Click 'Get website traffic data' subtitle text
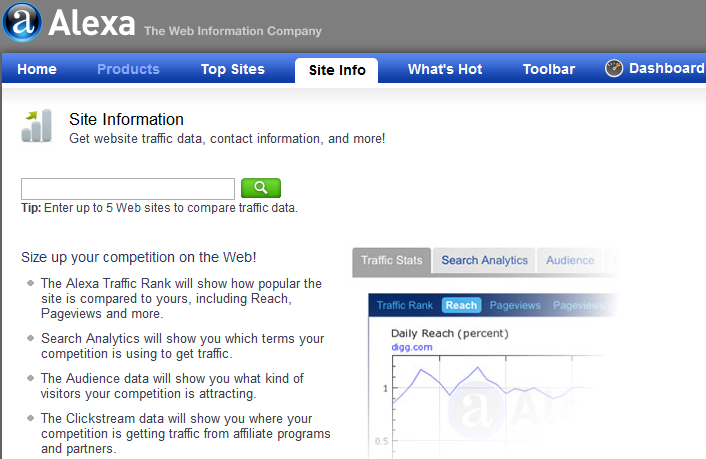Screen dimensions: 706x459 (227, 138)
